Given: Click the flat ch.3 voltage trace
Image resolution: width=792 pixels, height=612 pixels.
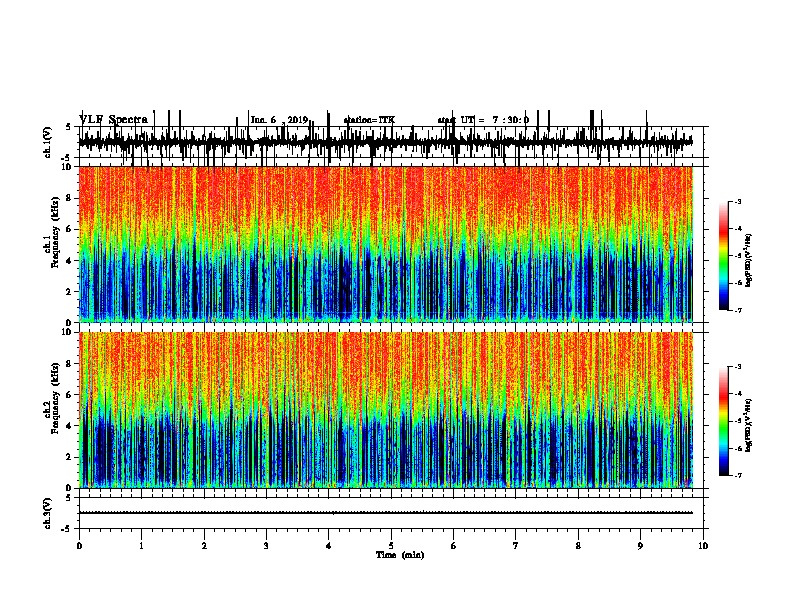Looking at the screenshot, I should 385,513.
